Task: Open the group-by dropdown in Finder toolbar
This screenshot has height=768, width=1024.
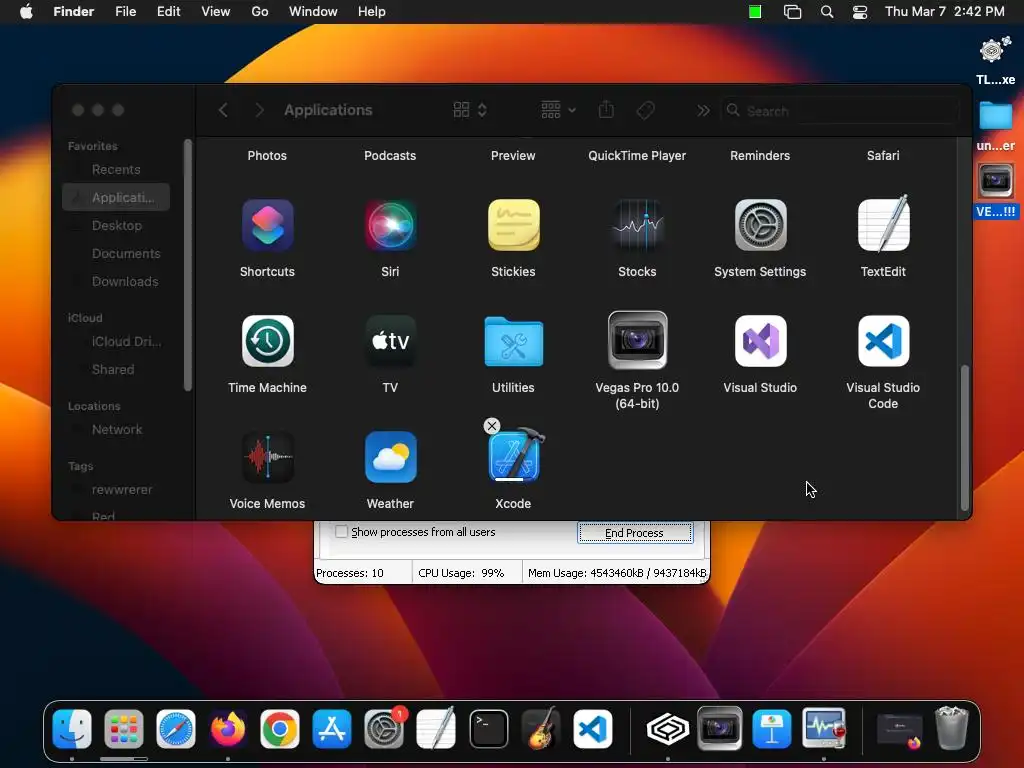Action: 558,110
